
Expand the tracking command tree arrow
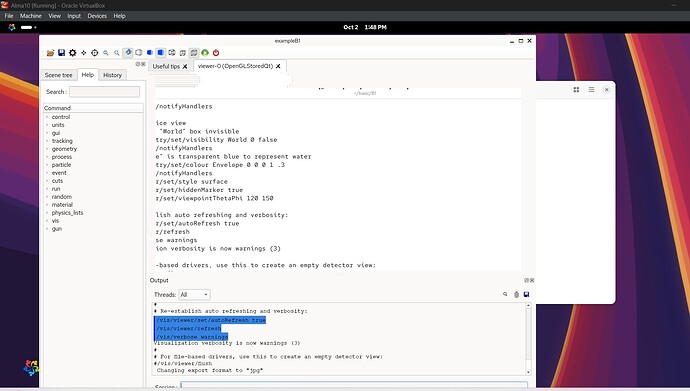point(47,141)
